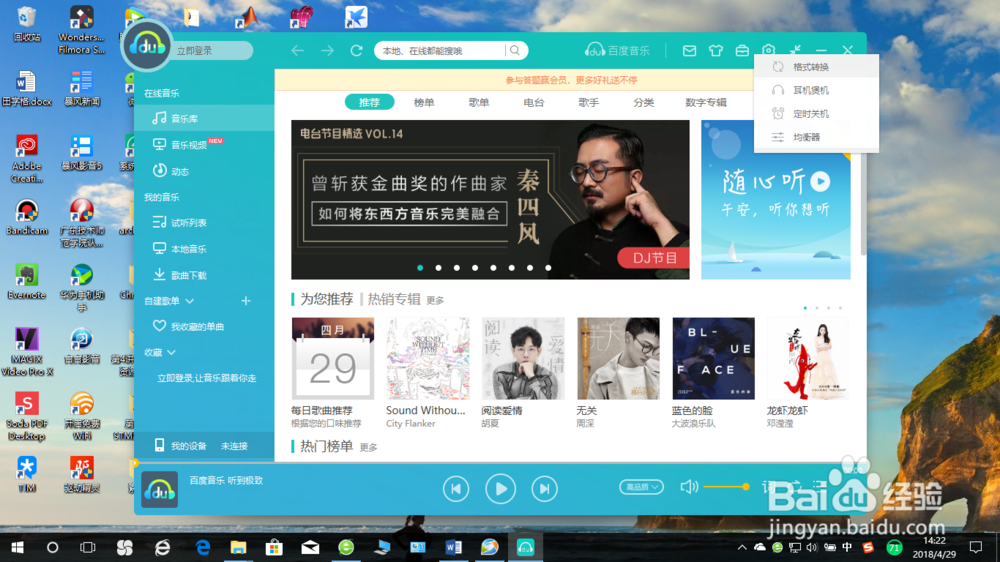This screenshot has width=1000, height=562.
Task: Open Edge browser from taskbar
Action: 203,547
